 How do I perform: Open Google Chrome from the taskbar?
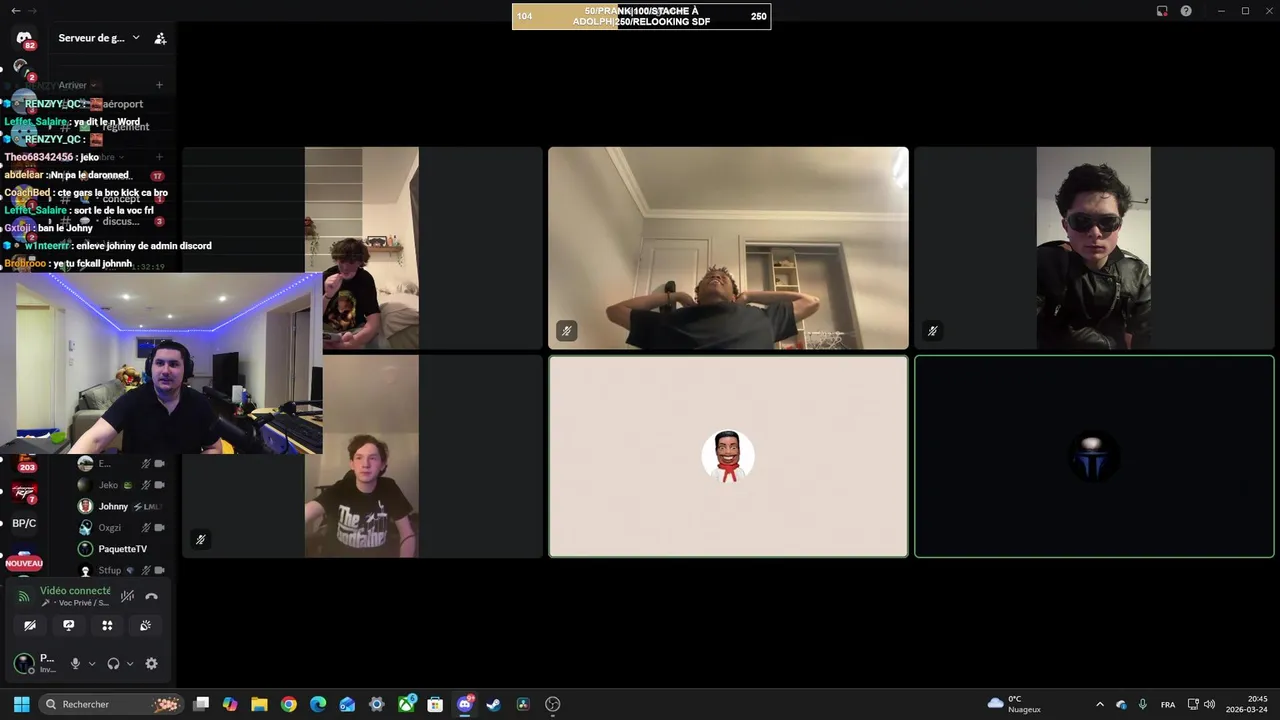click(x=289, y=704)
